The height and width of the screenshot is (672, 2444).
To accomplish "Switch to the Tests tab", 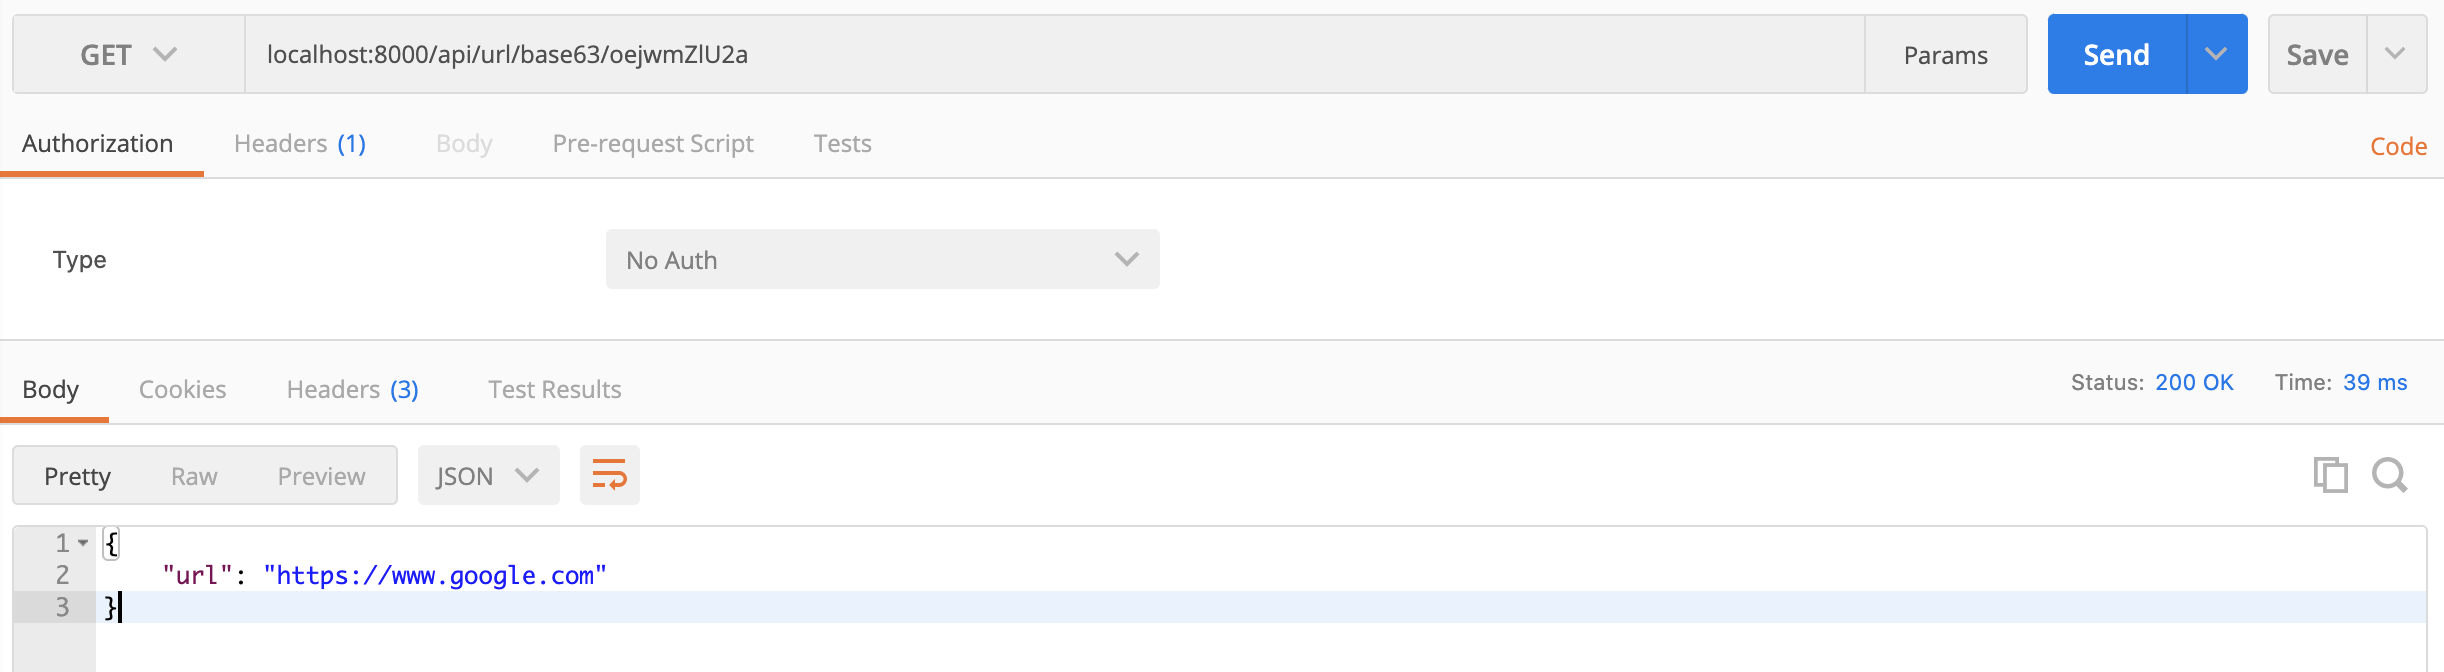I will point(842,143).
